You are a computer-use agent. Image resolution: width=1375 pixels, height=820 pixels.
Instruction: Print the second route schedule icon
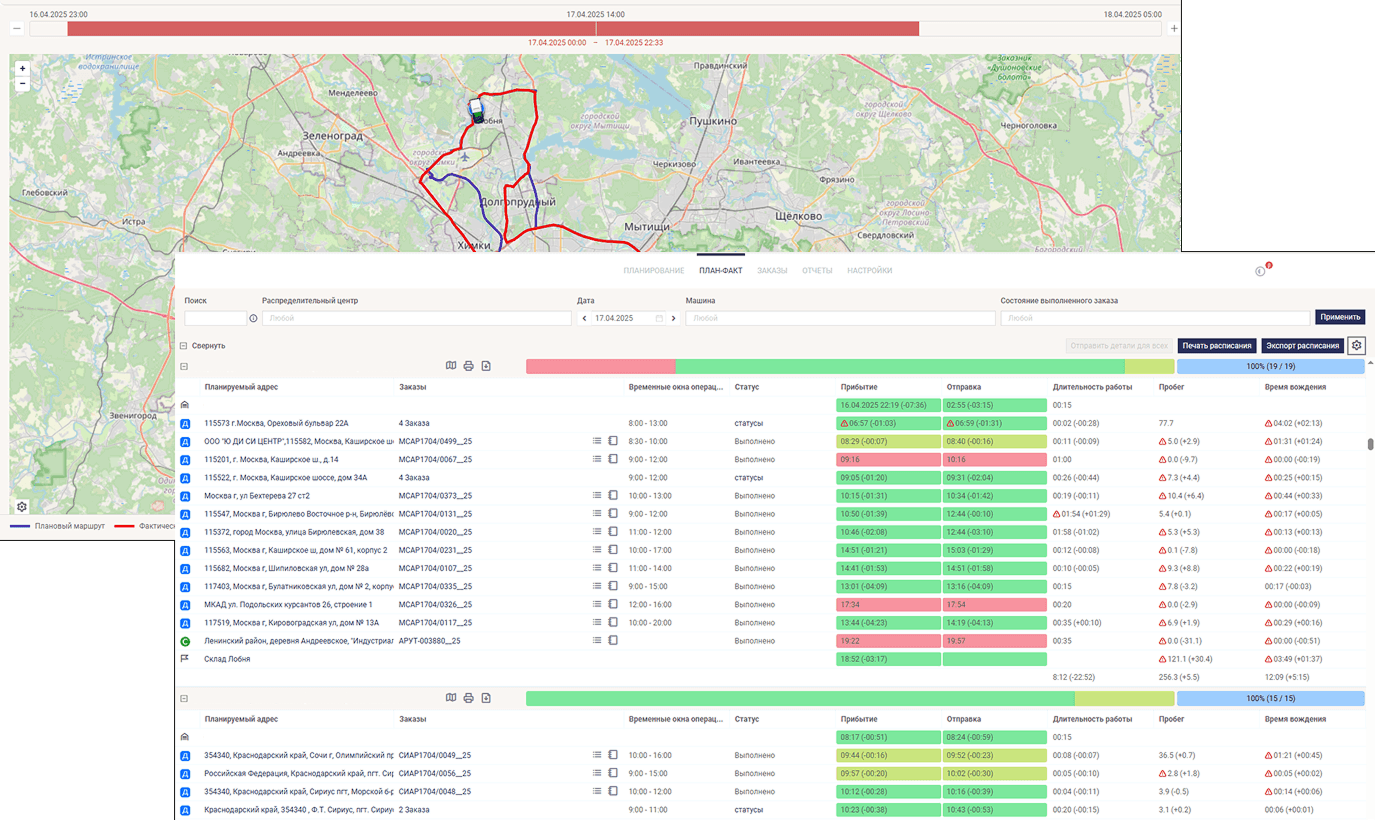(x=468, y=698)
